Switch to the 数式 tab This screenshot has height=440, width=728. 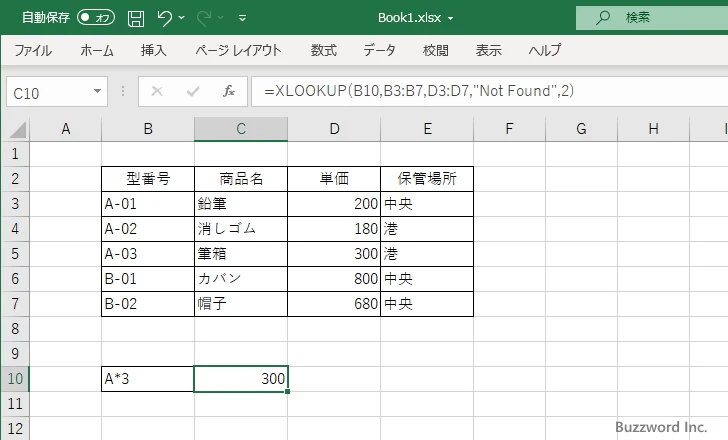[x=324, y=50]
